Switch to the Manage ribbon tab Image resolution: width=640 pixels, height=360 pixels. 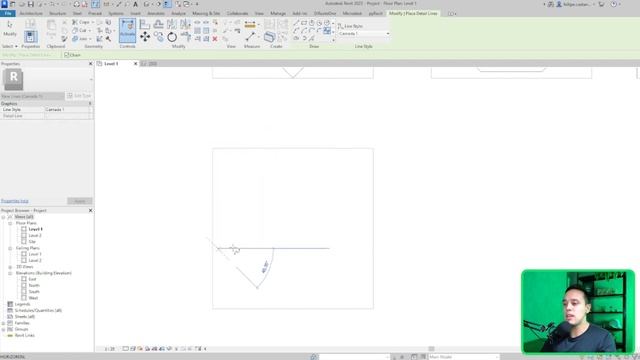[278, 13]
